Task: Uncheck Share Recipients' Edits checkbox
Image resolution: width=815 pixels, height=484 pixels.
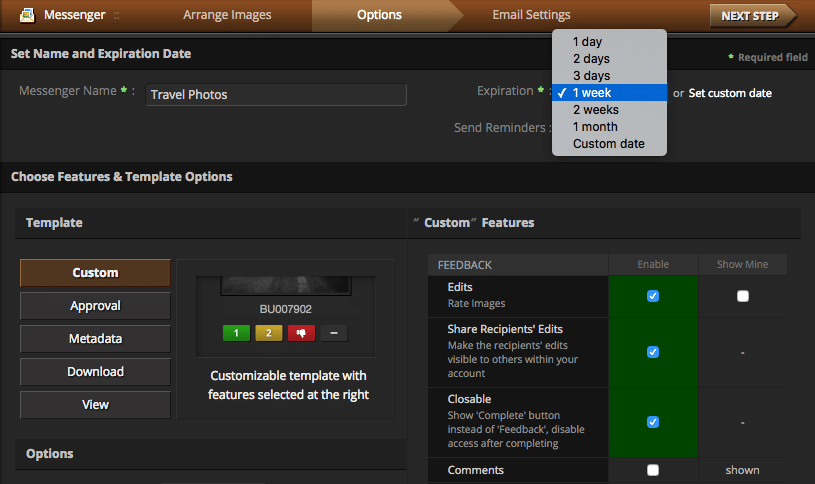Action: pyautogui.click(x=653, y=352)
